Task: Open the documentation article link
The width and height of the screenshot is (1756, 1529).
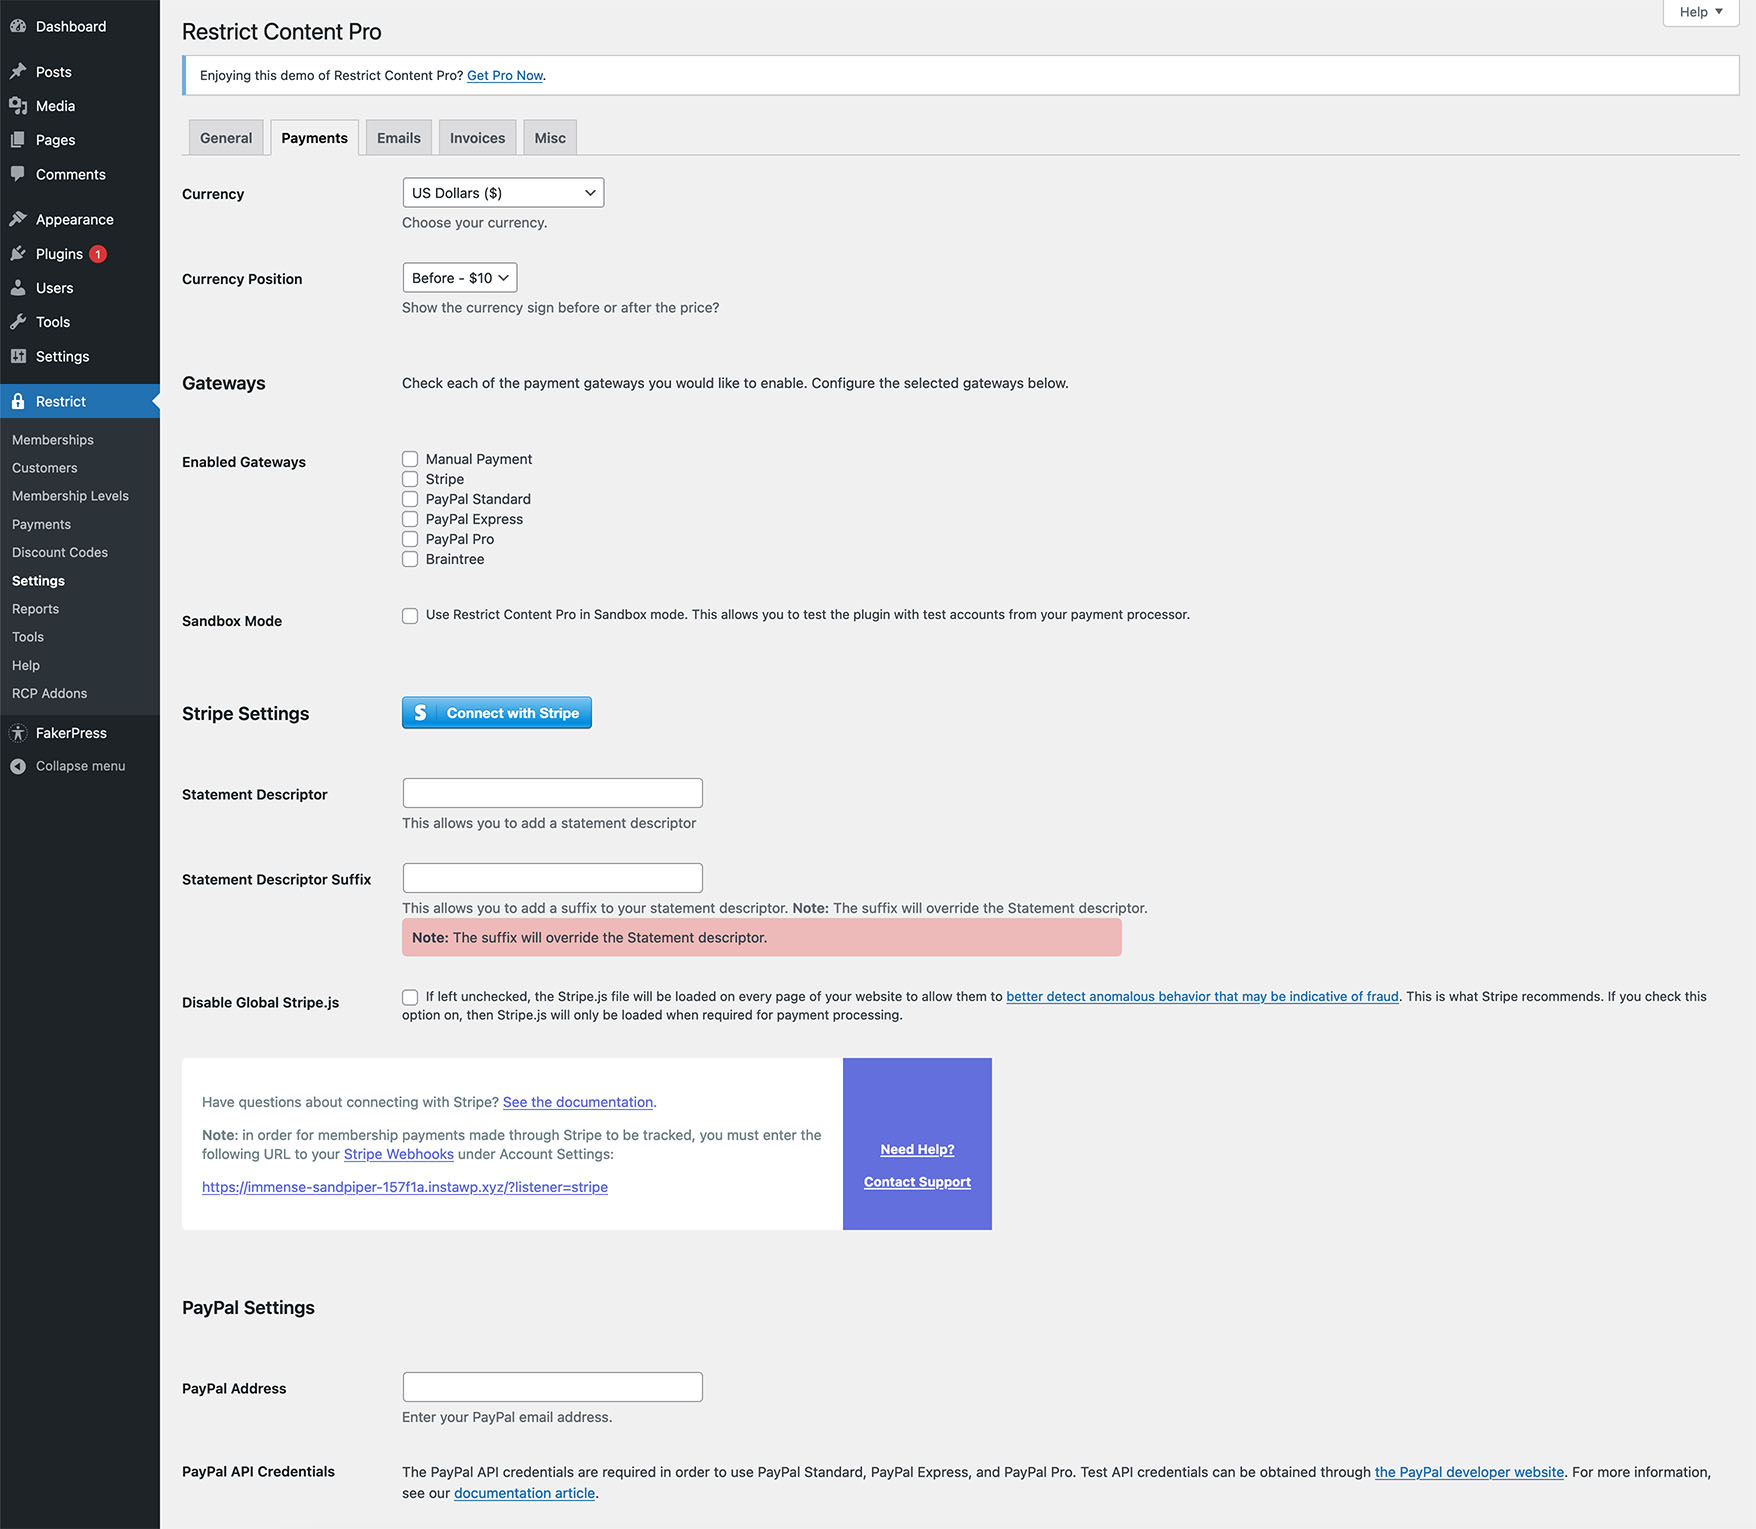Action: (524, 1493)
